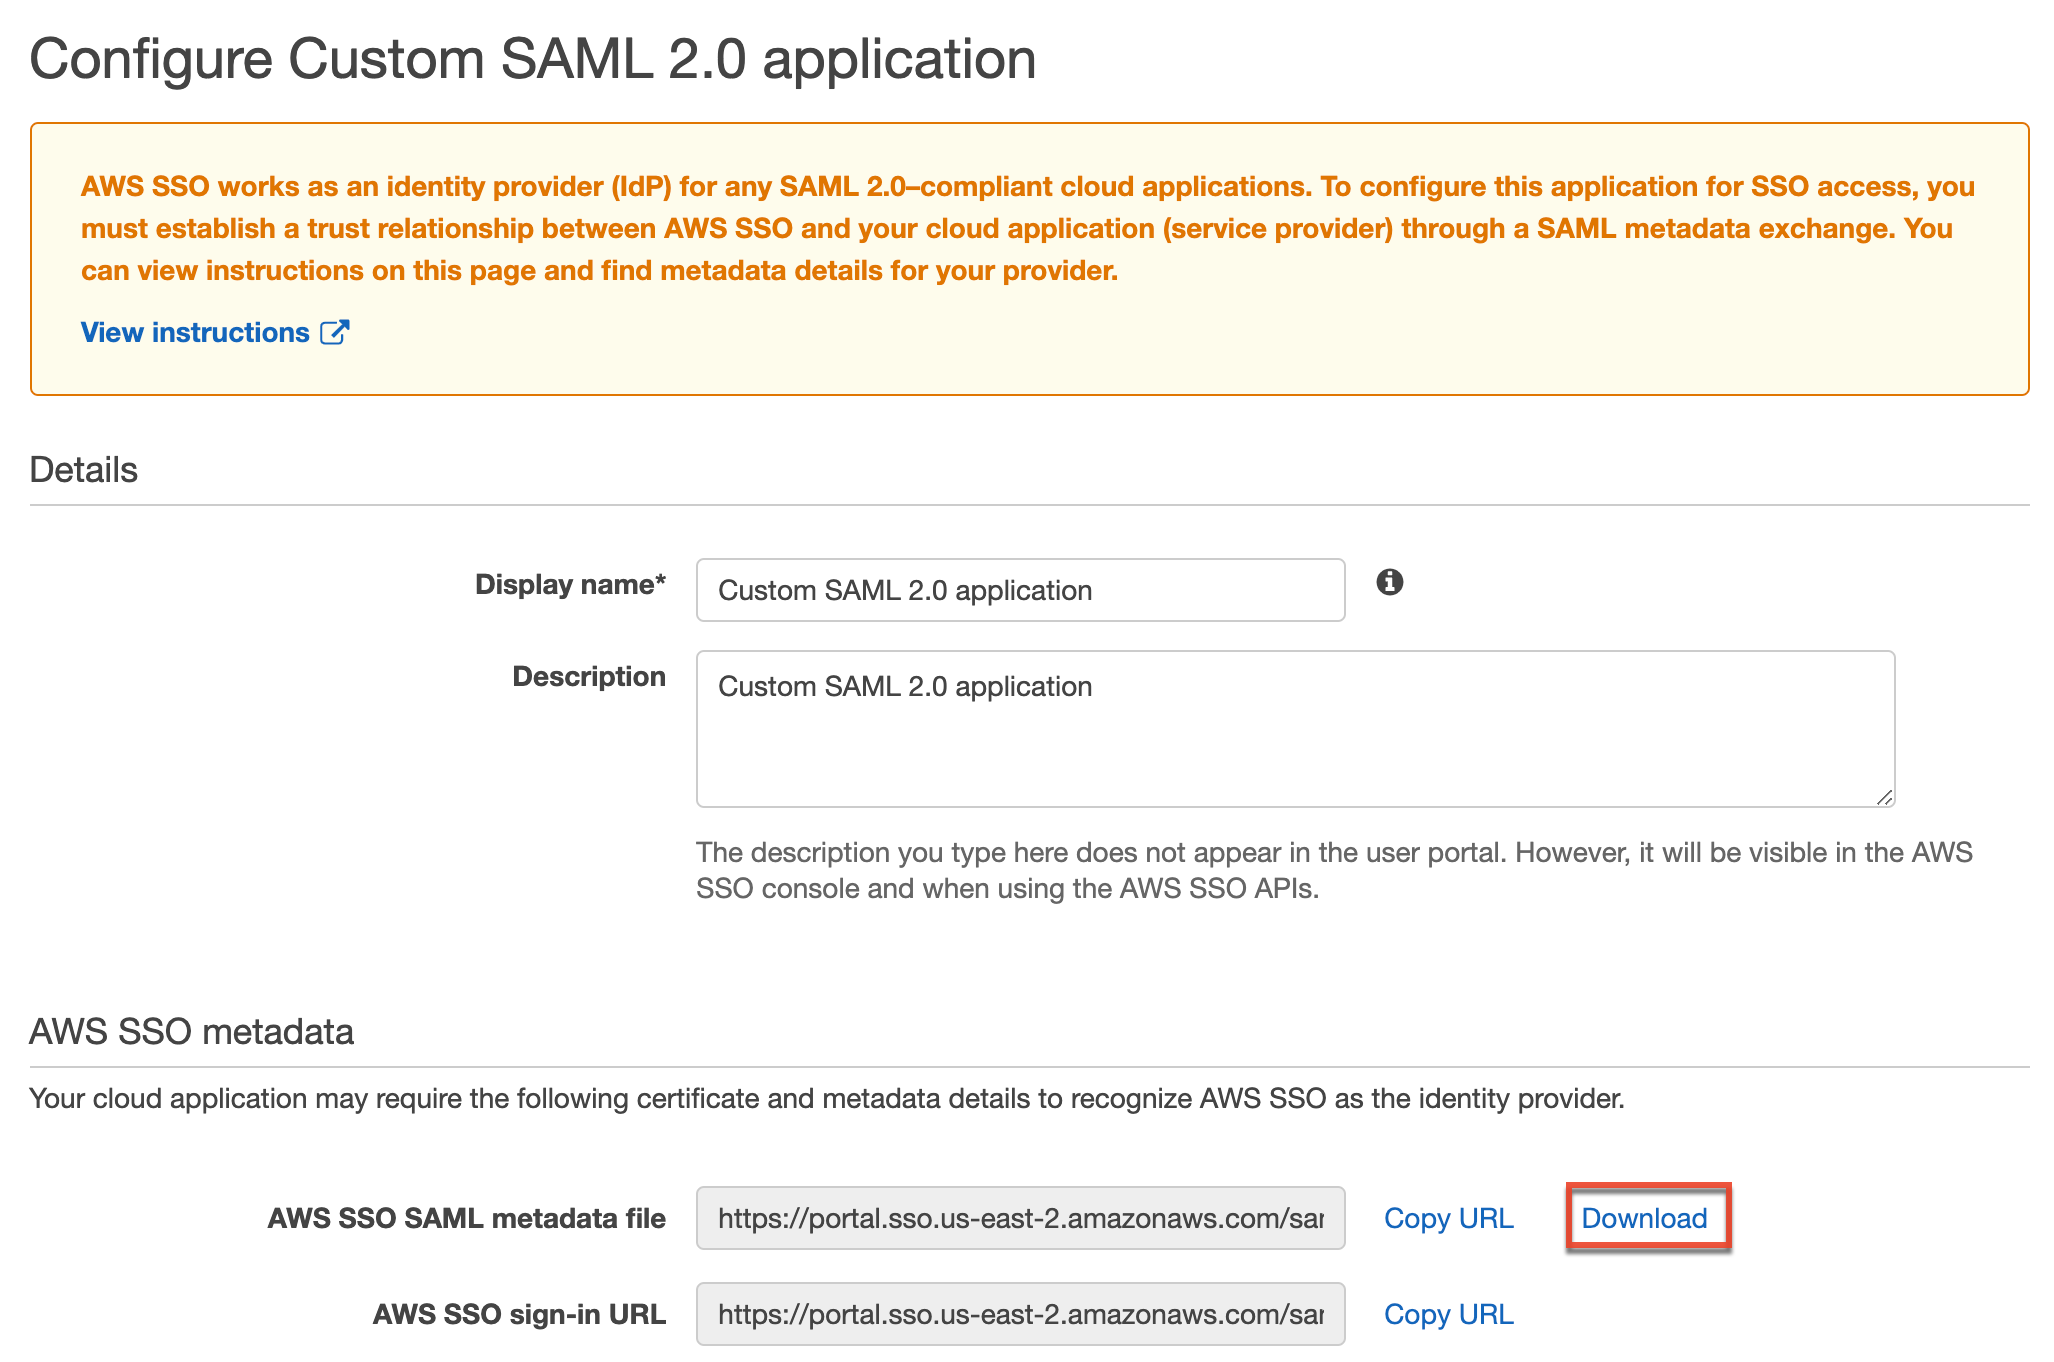Viewport: 2054px width, 1362px height.
Task: Click the AWS SSO metadata section header
Action: [x=190, y=1031]
